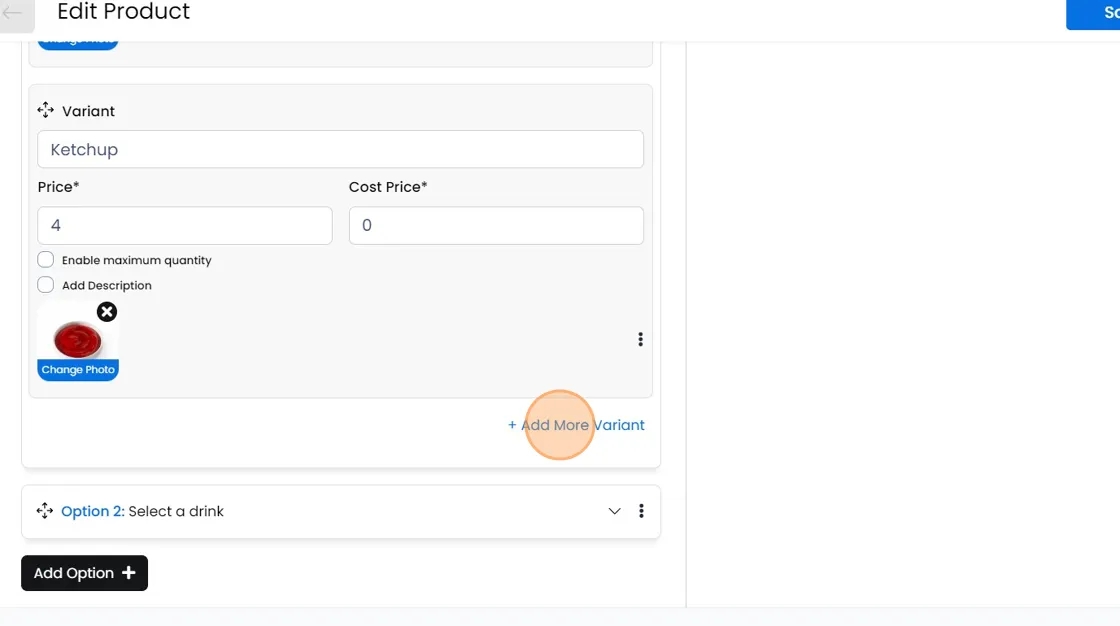Click the blue 'Option 2:' label
The image size is (1120, 626).
tap(92, 511)
